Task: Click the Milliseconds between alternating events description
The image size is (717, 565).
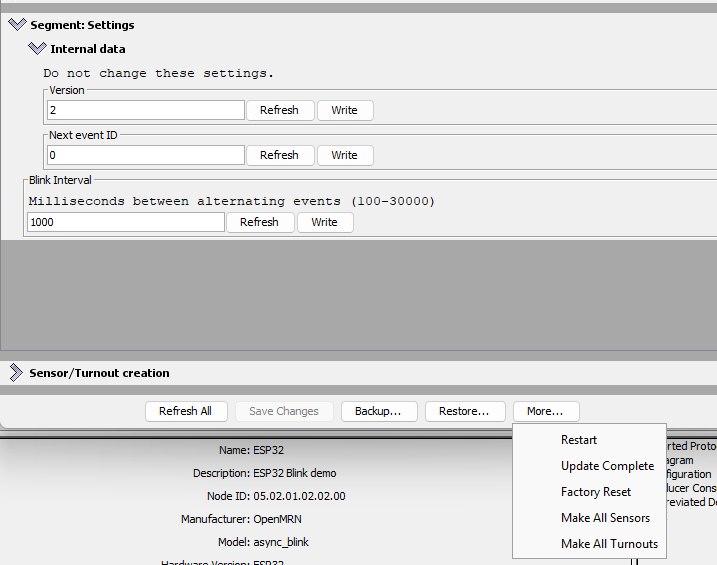Action: click(231, 201)
